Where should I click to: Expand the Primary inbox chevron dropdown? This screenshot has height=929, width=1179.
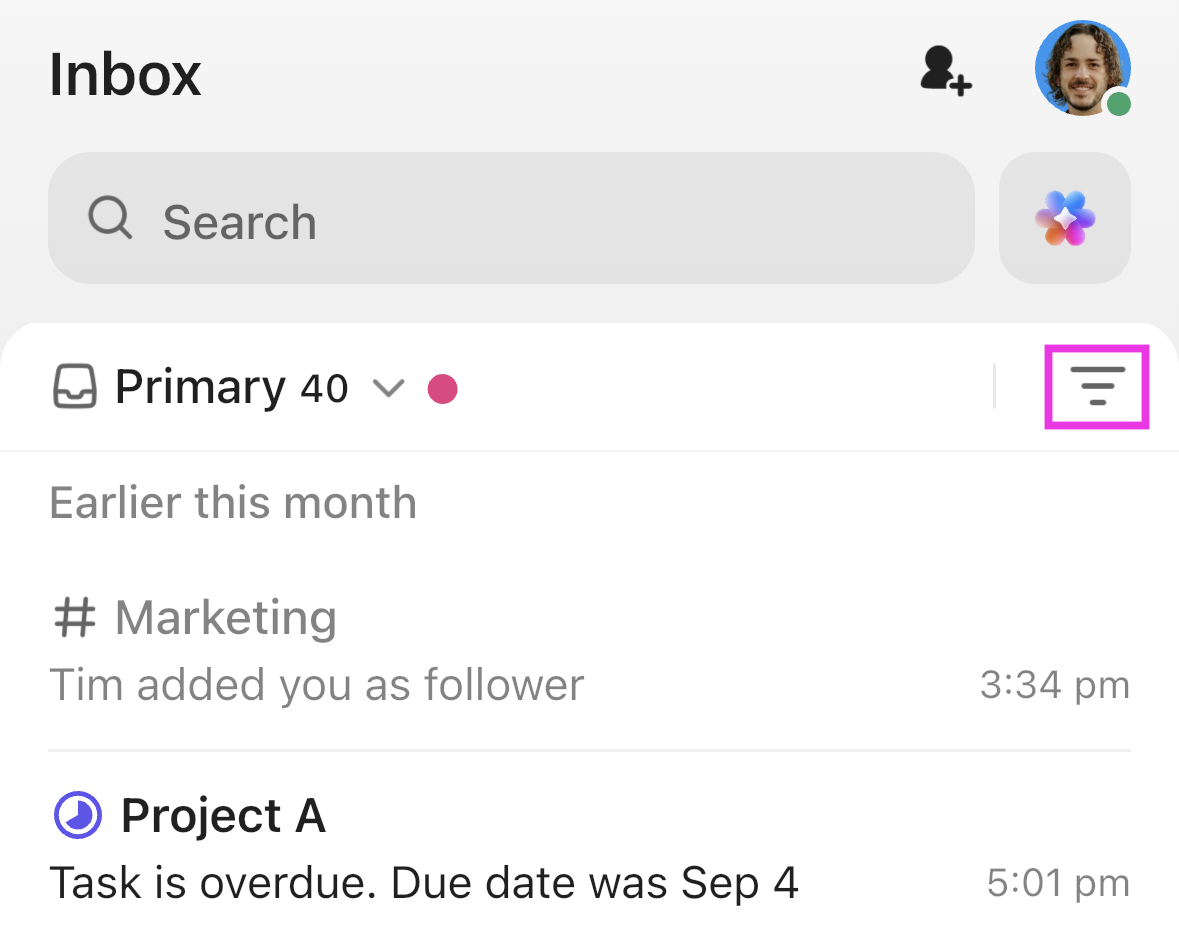[388, 388]
